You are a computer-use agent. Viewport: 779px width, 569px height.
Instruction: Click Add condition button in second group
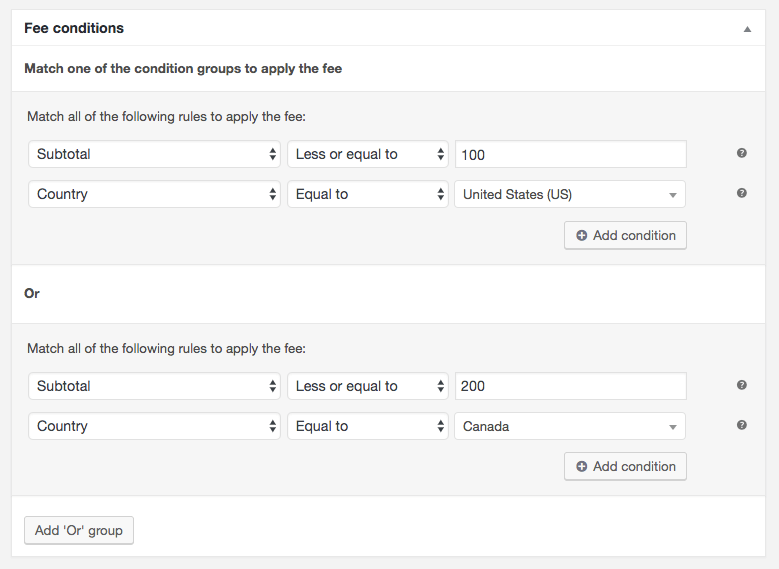click(625, 467)
